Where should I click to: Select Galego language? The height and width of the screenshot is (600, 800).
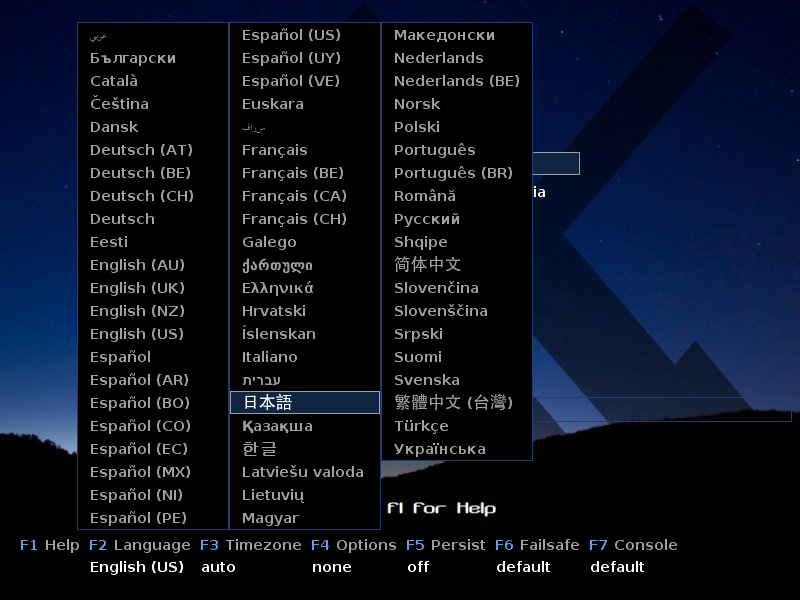point(269,242)
